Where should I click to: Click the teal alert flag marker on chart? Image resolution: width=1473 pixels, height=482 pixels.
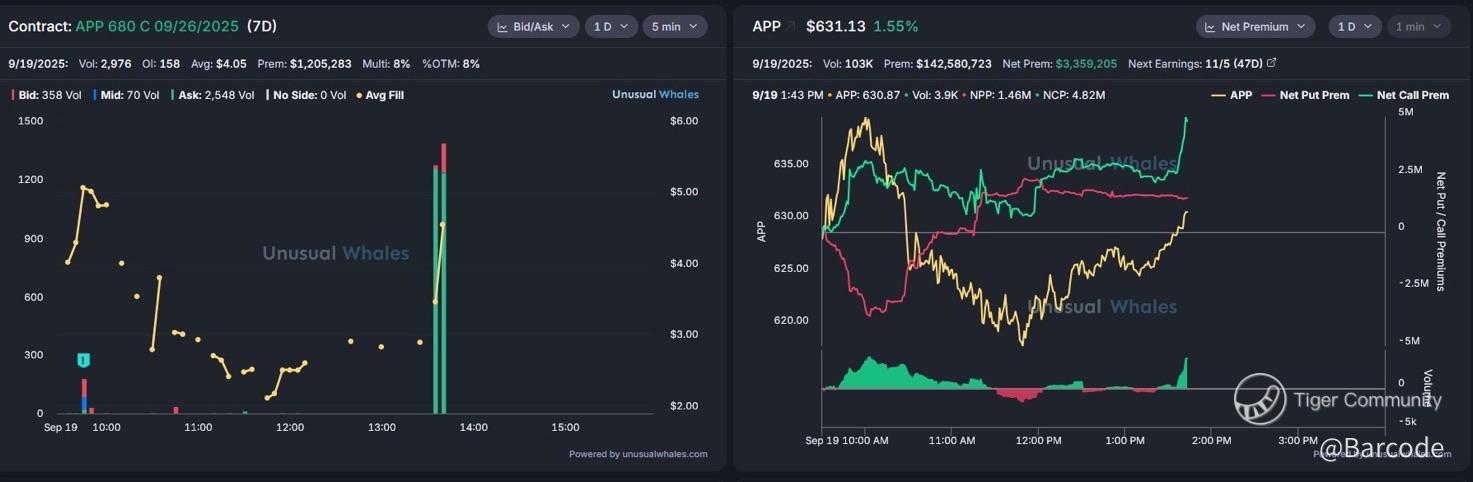click(x=84, y=360)
